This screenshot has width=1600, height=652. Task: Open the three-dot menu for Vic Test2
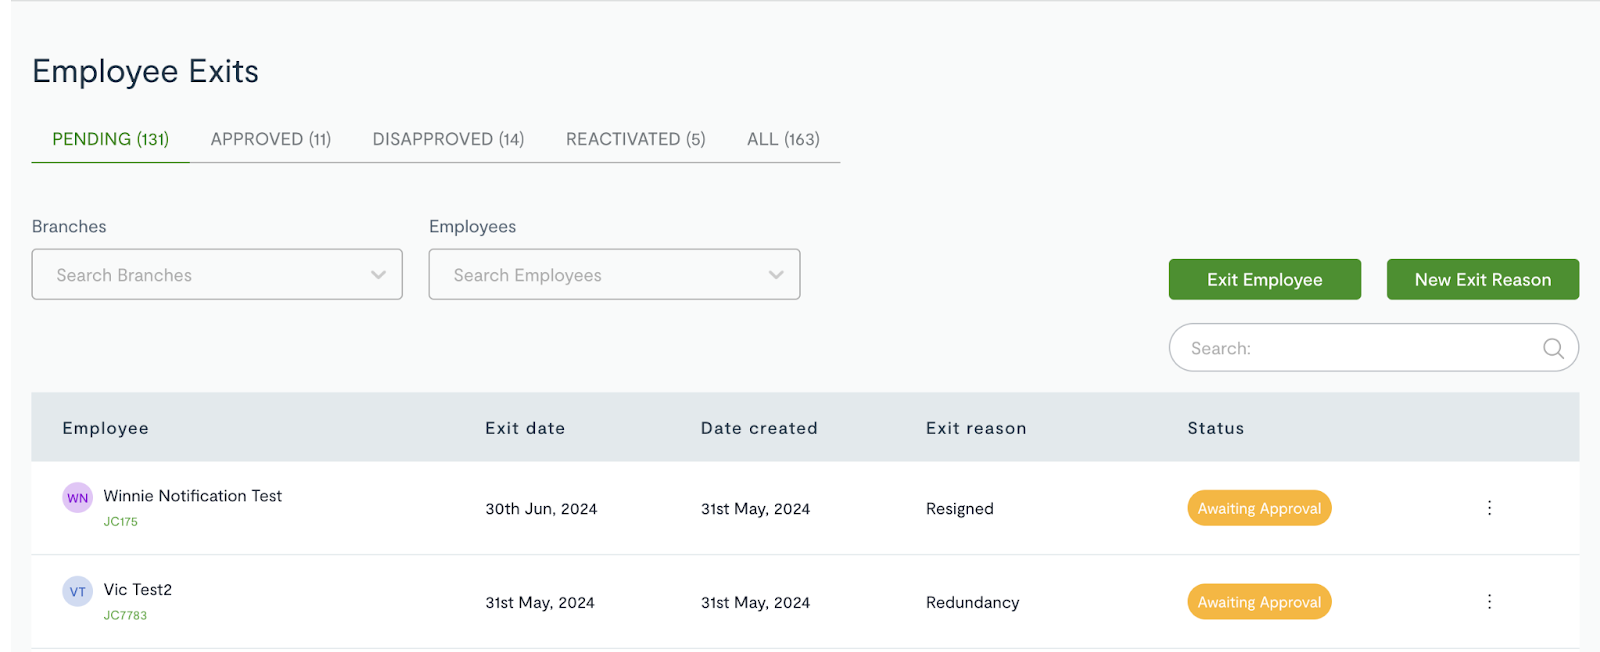1489,602
